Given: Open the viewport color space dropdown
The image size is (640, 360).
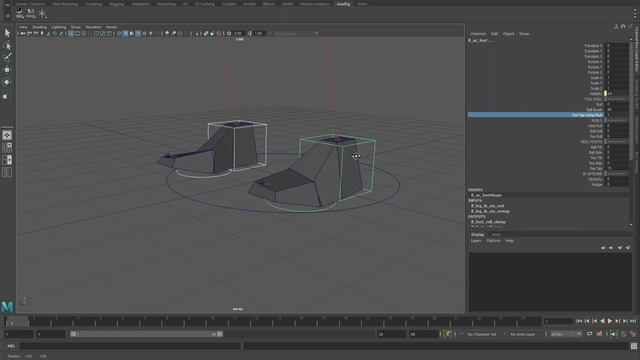Looking at the screenshot, I should pyautogui.click(x=296, y=33).
